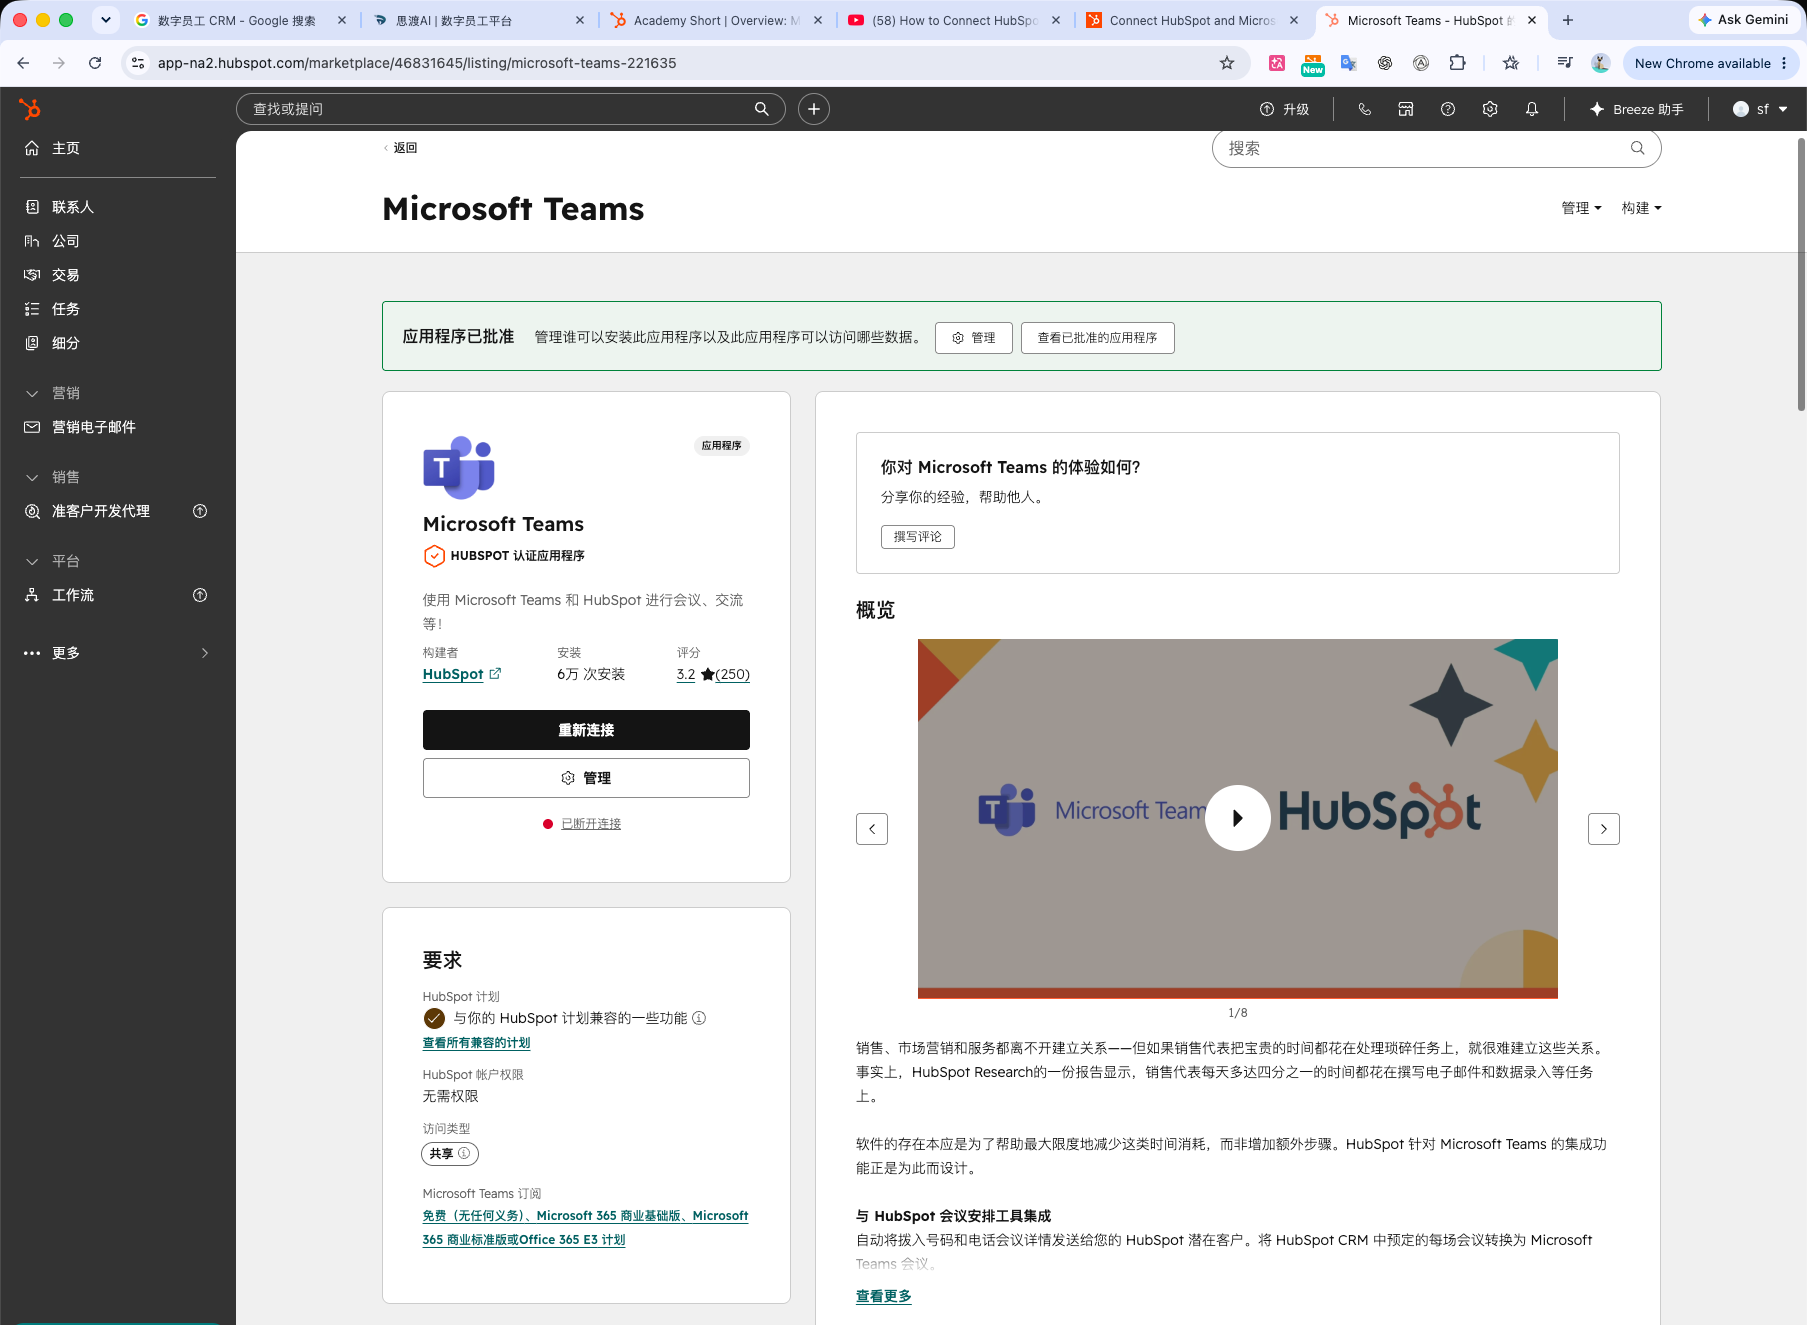Switch to Academy Short Overview tab
This screenshot has width=1807, height=1325.
click(716, 20)
